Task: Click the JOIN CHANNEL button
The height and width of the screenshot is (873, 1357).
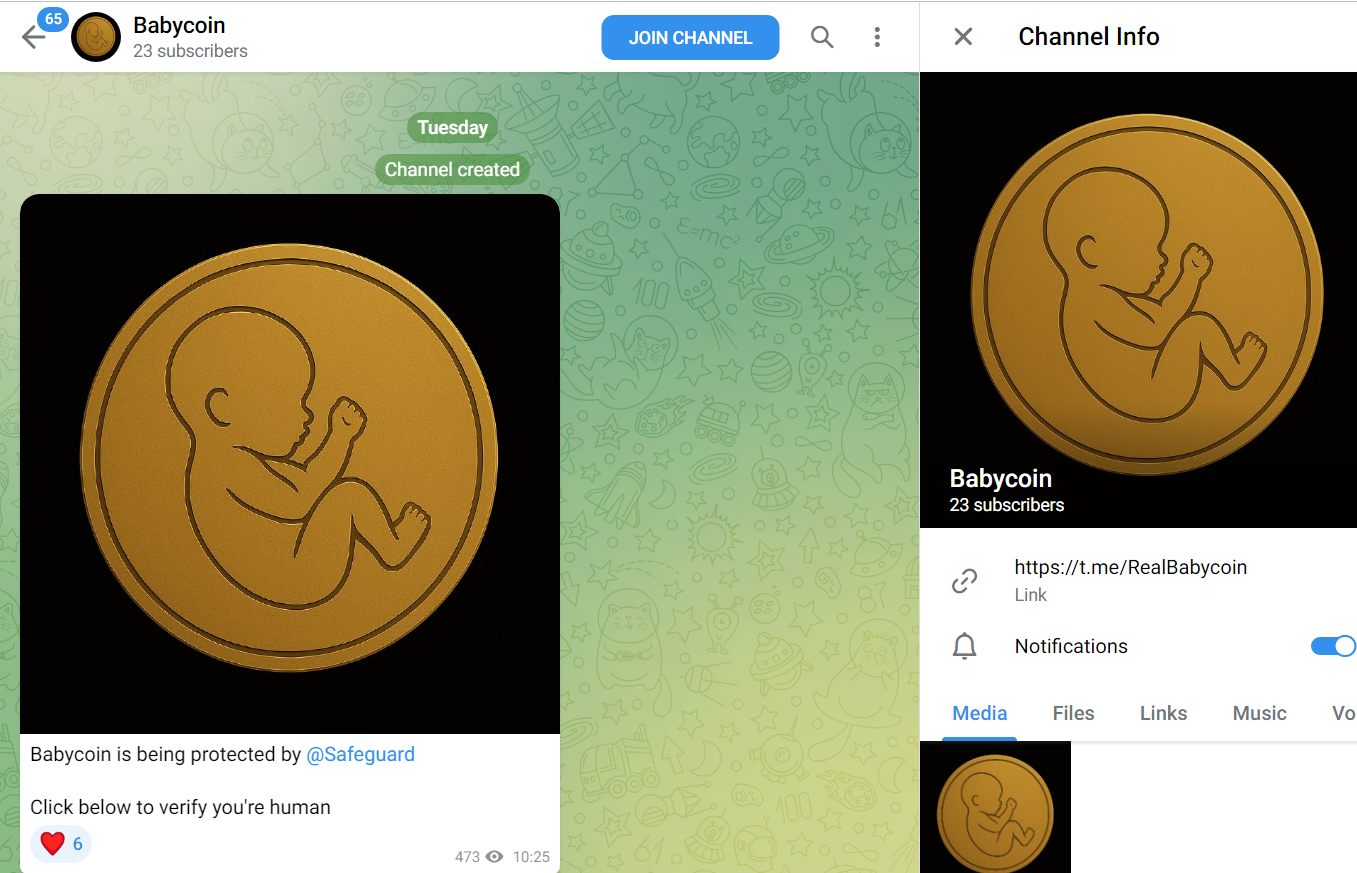Action: (x=690, y=38)
